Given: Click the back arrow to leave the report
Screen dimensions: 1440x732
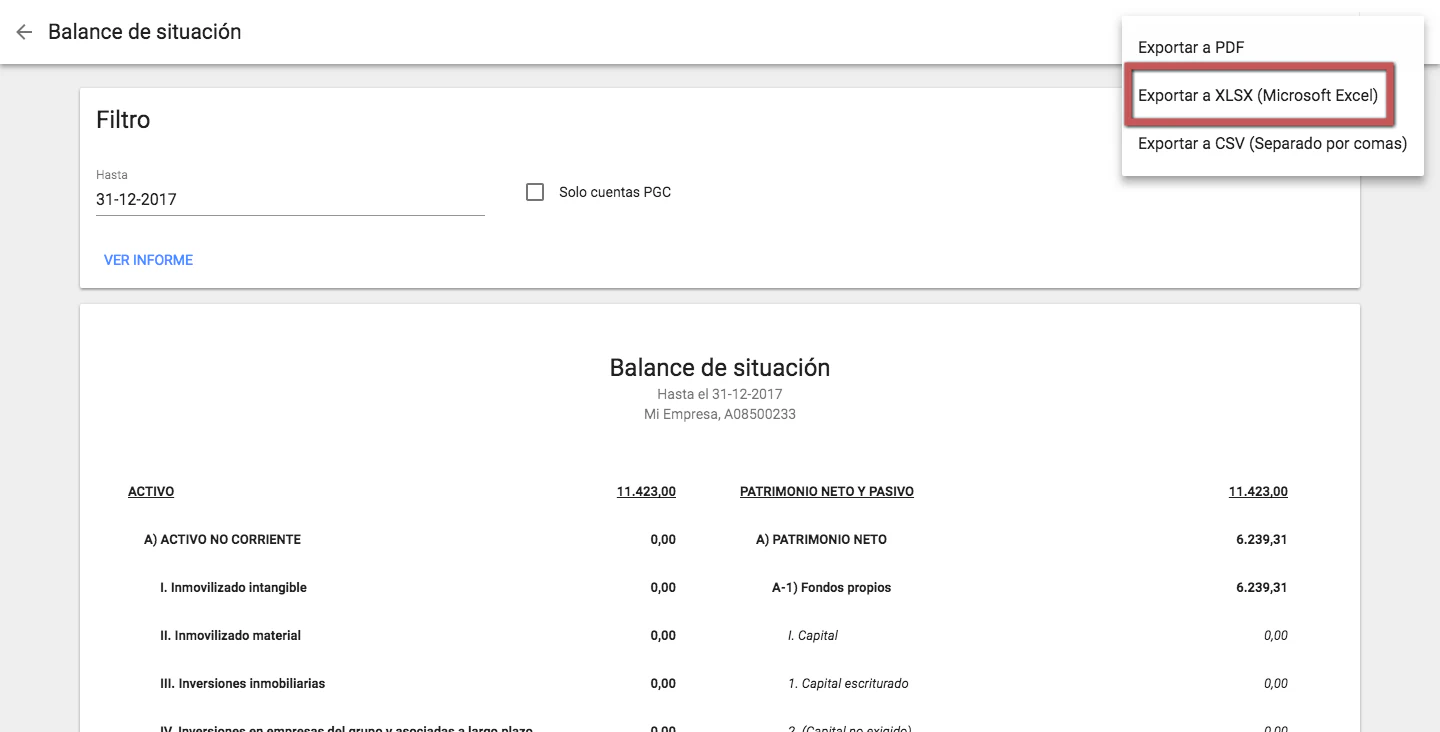Looking at the screenshot, I should 22,32.
